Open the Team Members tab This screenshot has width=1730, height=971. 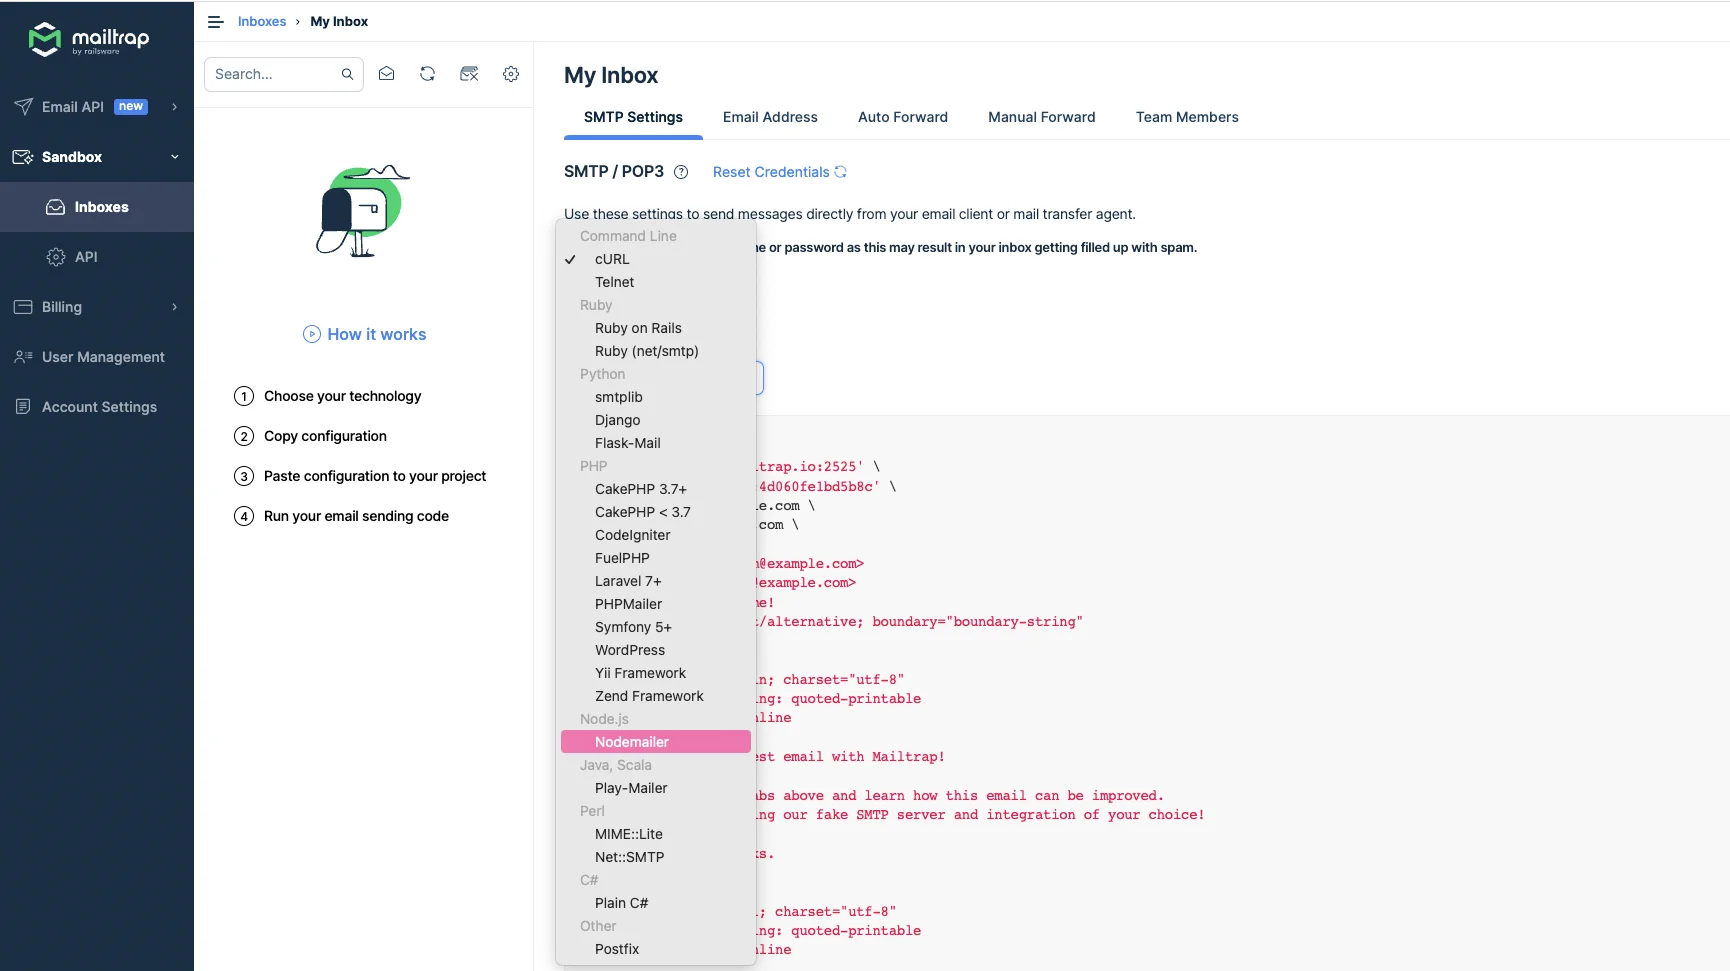tap(1187, 117)
